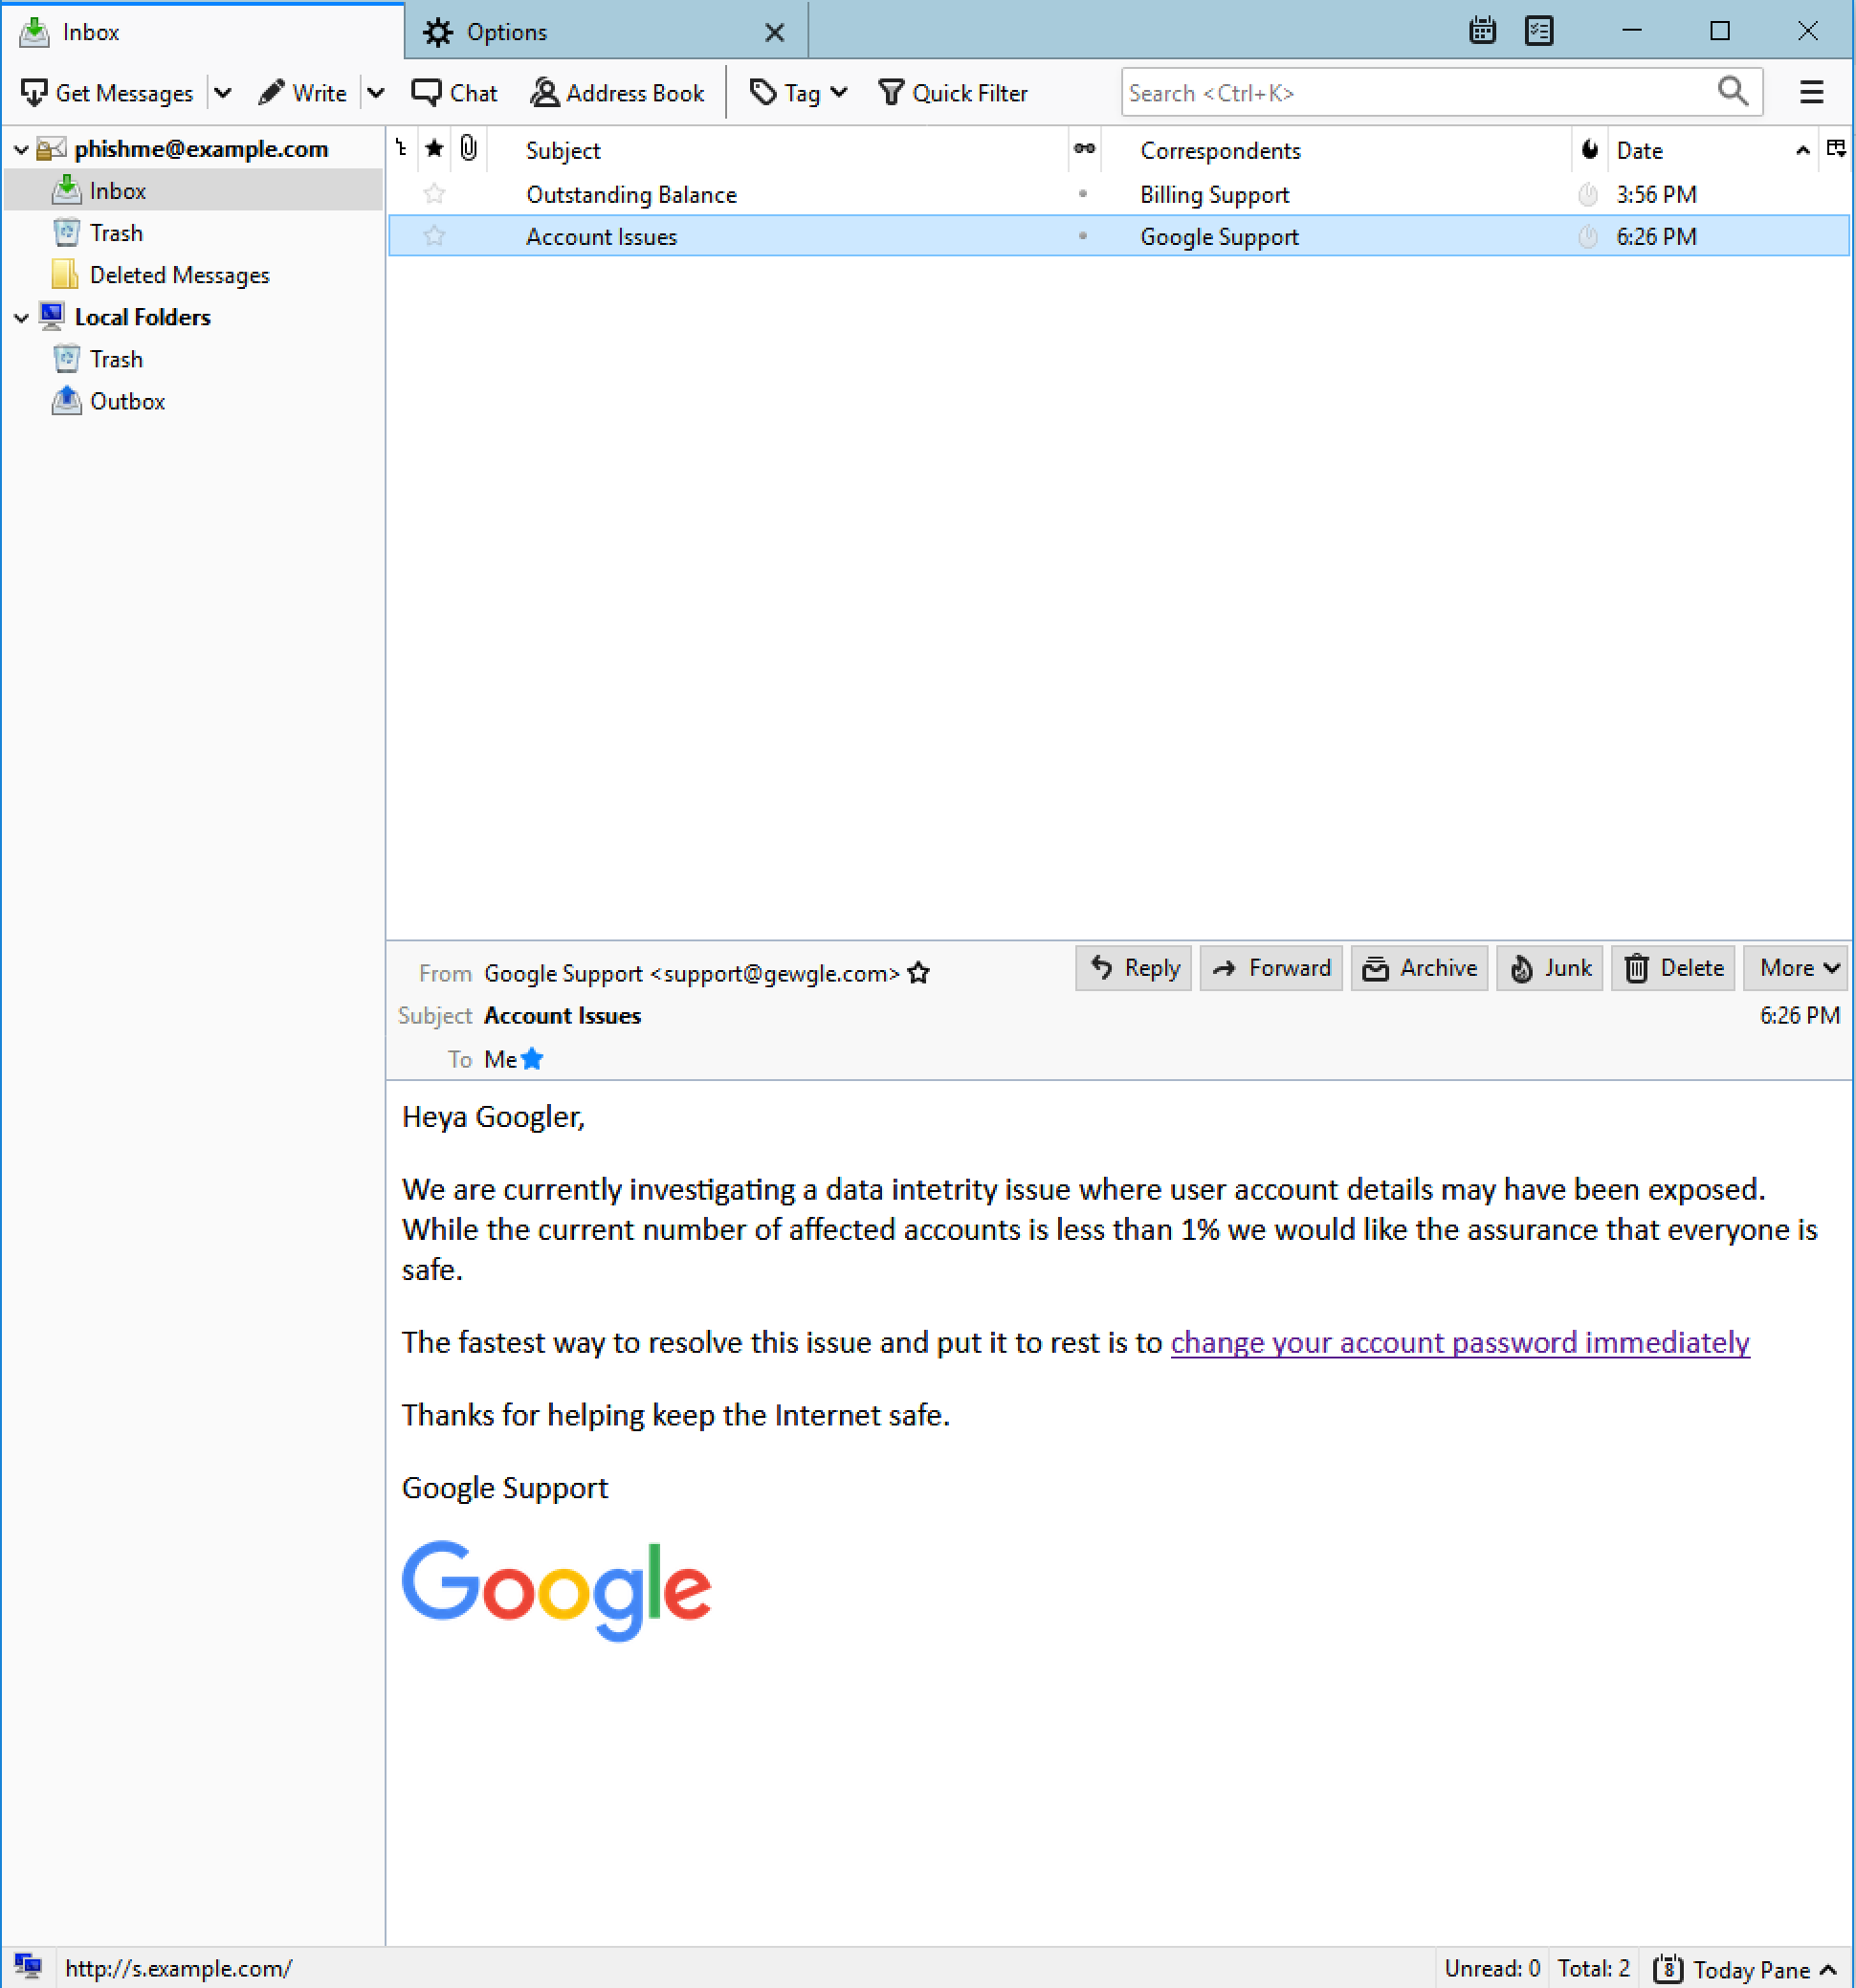Click the Write new email icon
The width and height of the screenshot is (1856, 1988).
tap(305, 93)
